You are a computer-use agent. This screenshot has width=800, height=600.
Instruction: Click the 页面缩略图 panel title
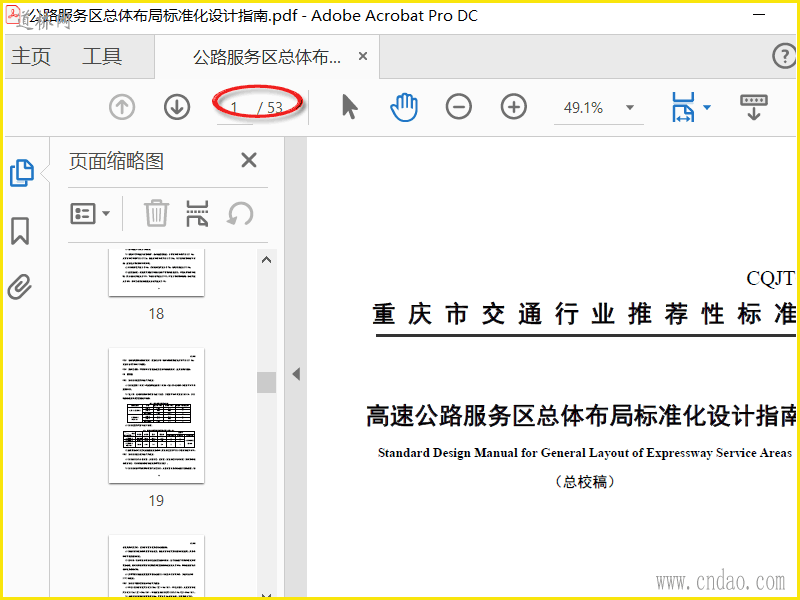pos(116,162)
